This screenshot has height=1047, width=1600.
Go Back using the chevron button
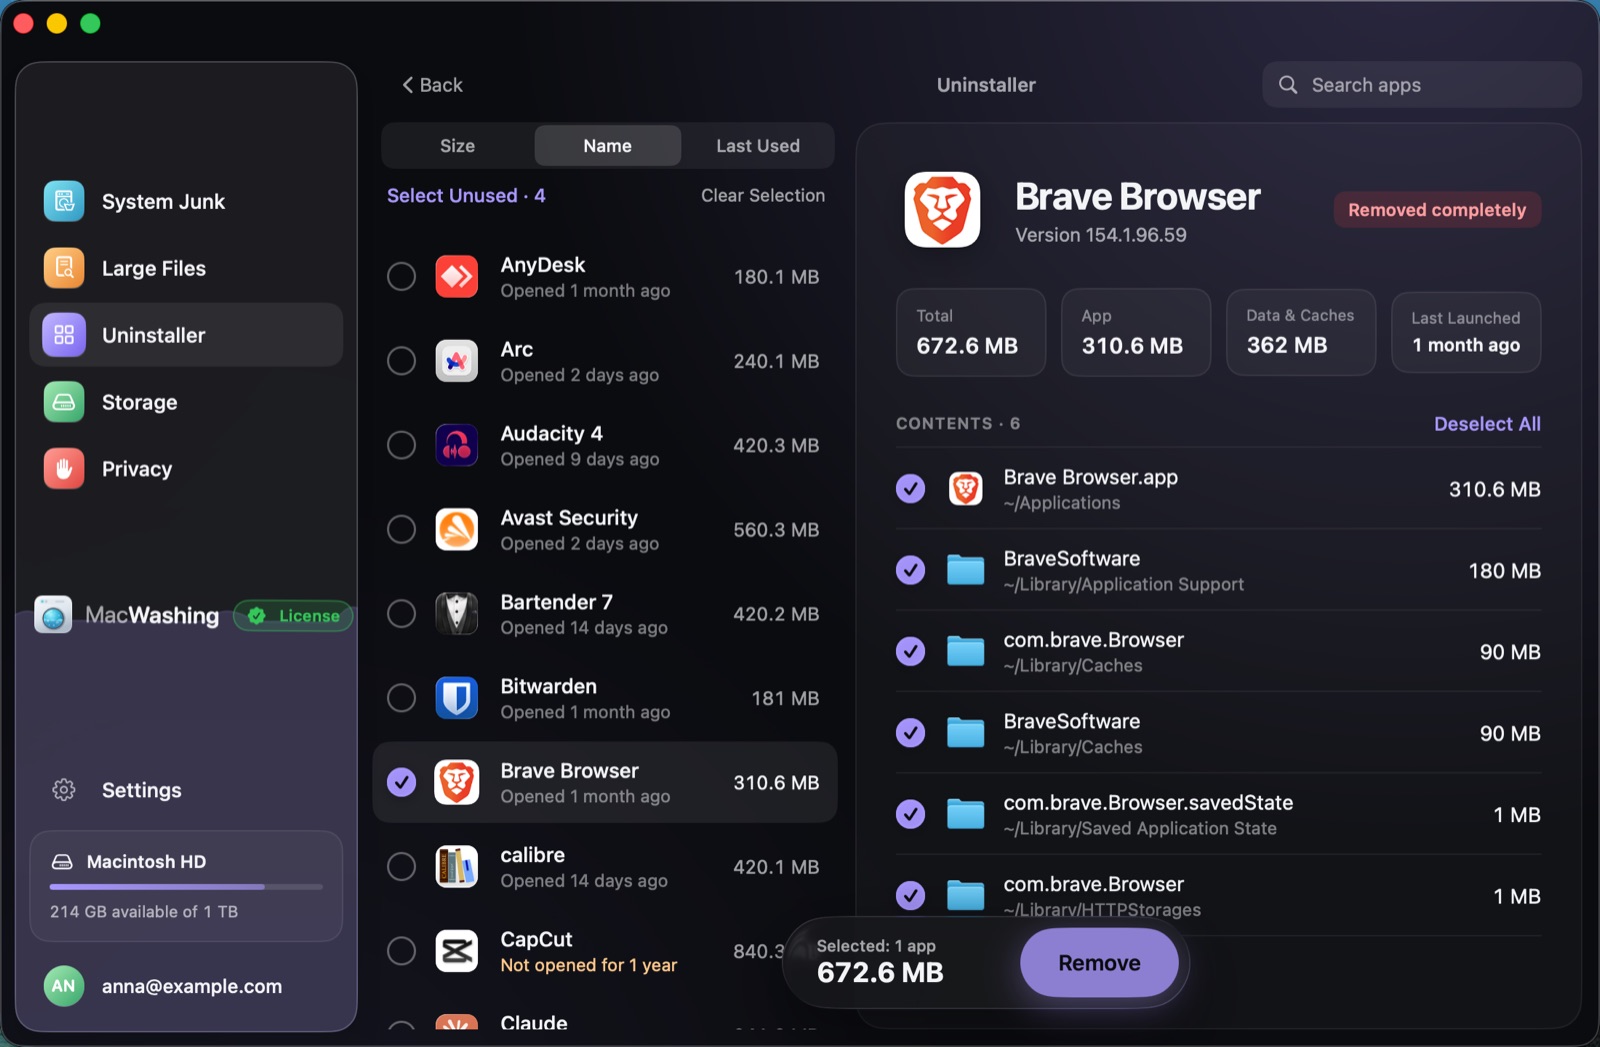click(x=432, y=85)
